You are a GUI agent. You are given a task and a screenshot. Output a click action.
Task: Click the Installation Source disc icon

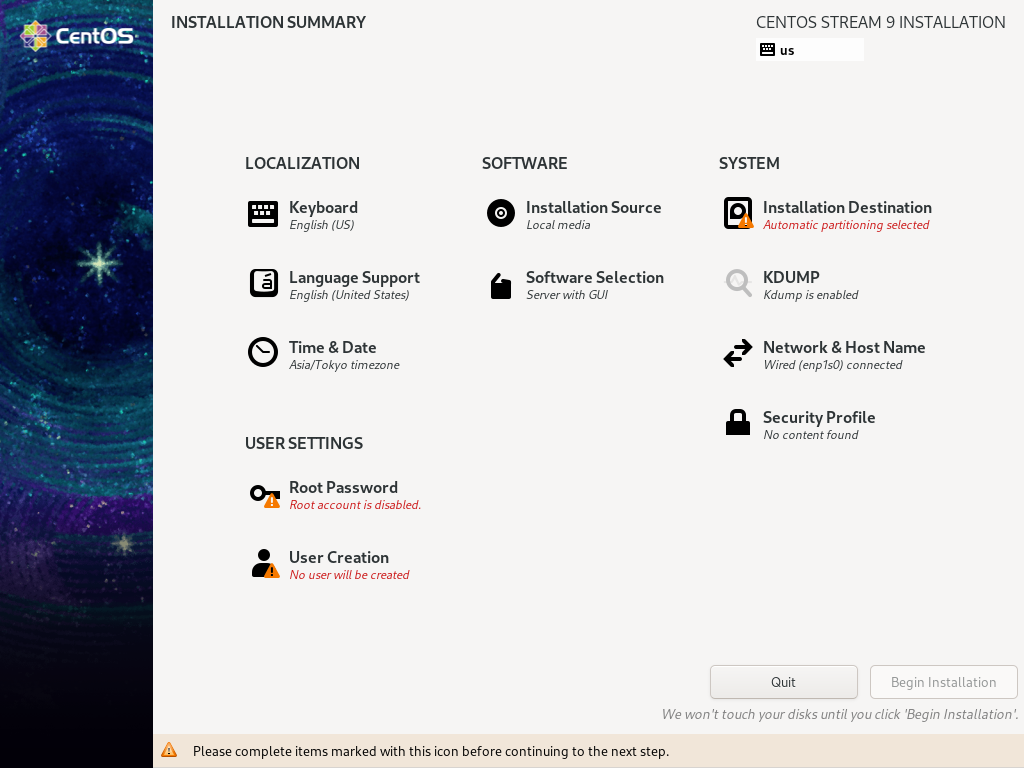pos(500,213)
